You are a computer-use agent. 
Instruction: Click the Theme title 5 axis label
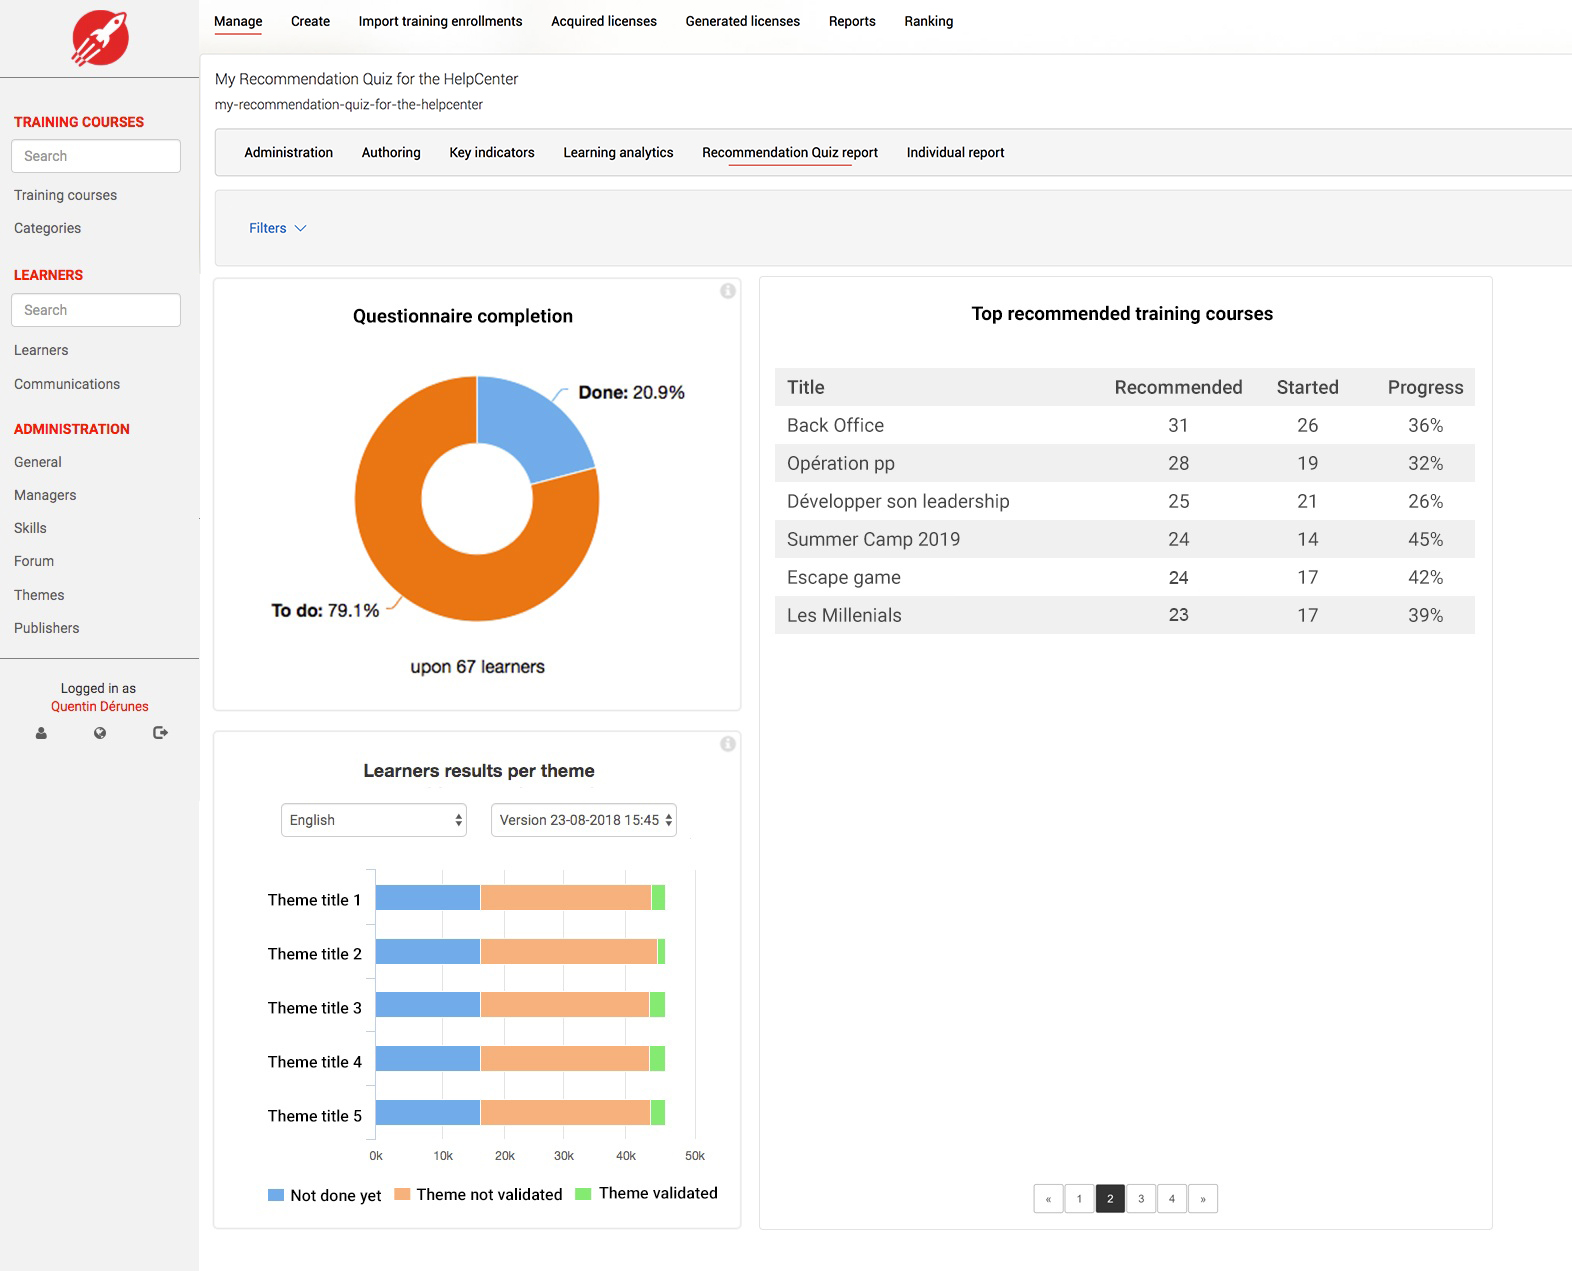click(x=315, y=1116)
